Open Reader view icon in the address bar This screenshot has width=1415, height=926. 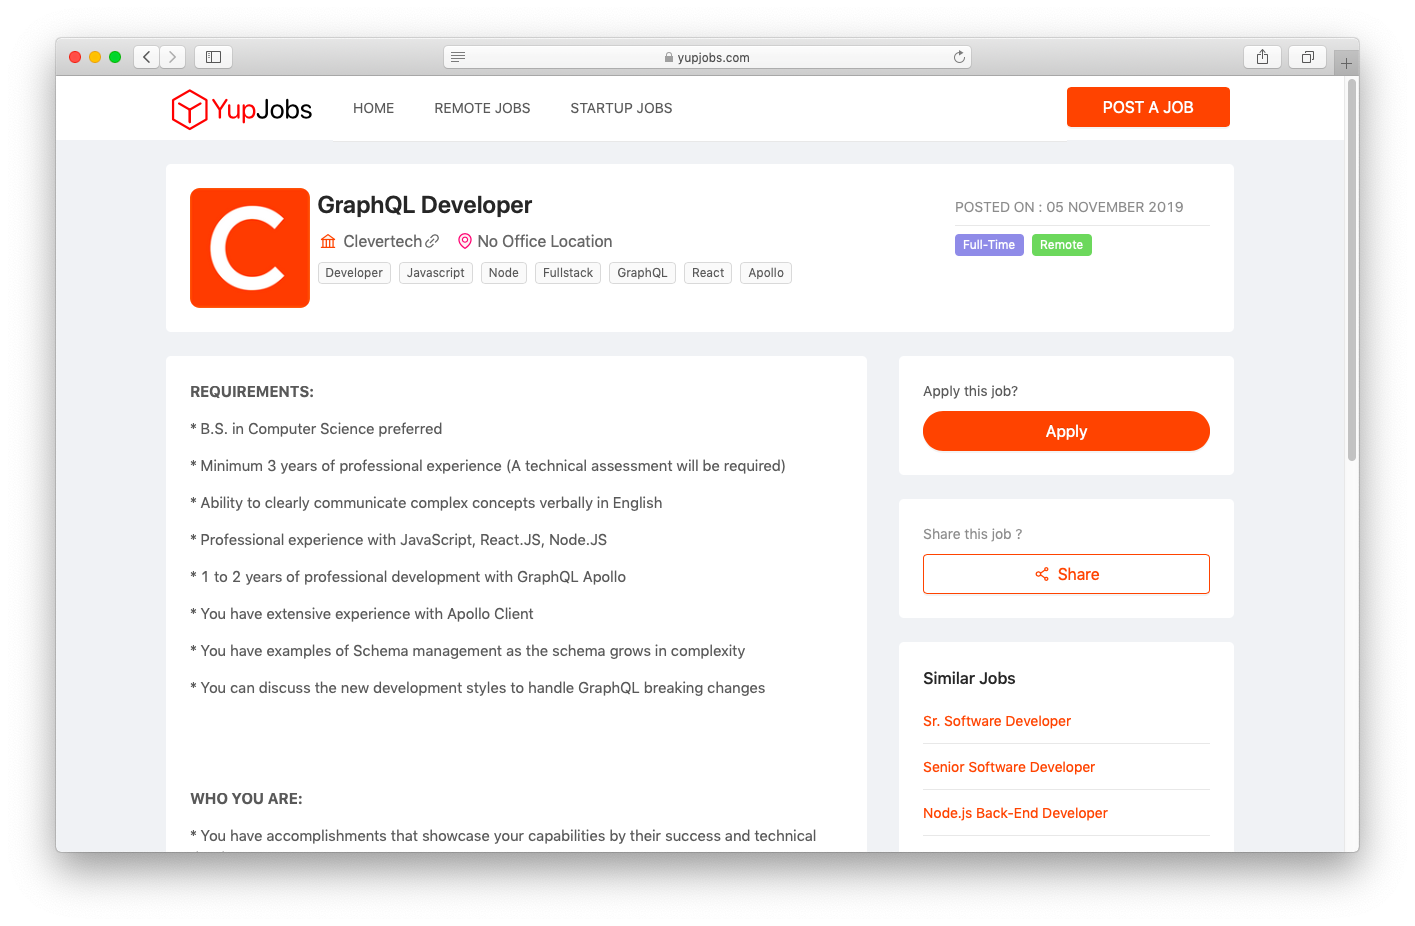[458, 57]
